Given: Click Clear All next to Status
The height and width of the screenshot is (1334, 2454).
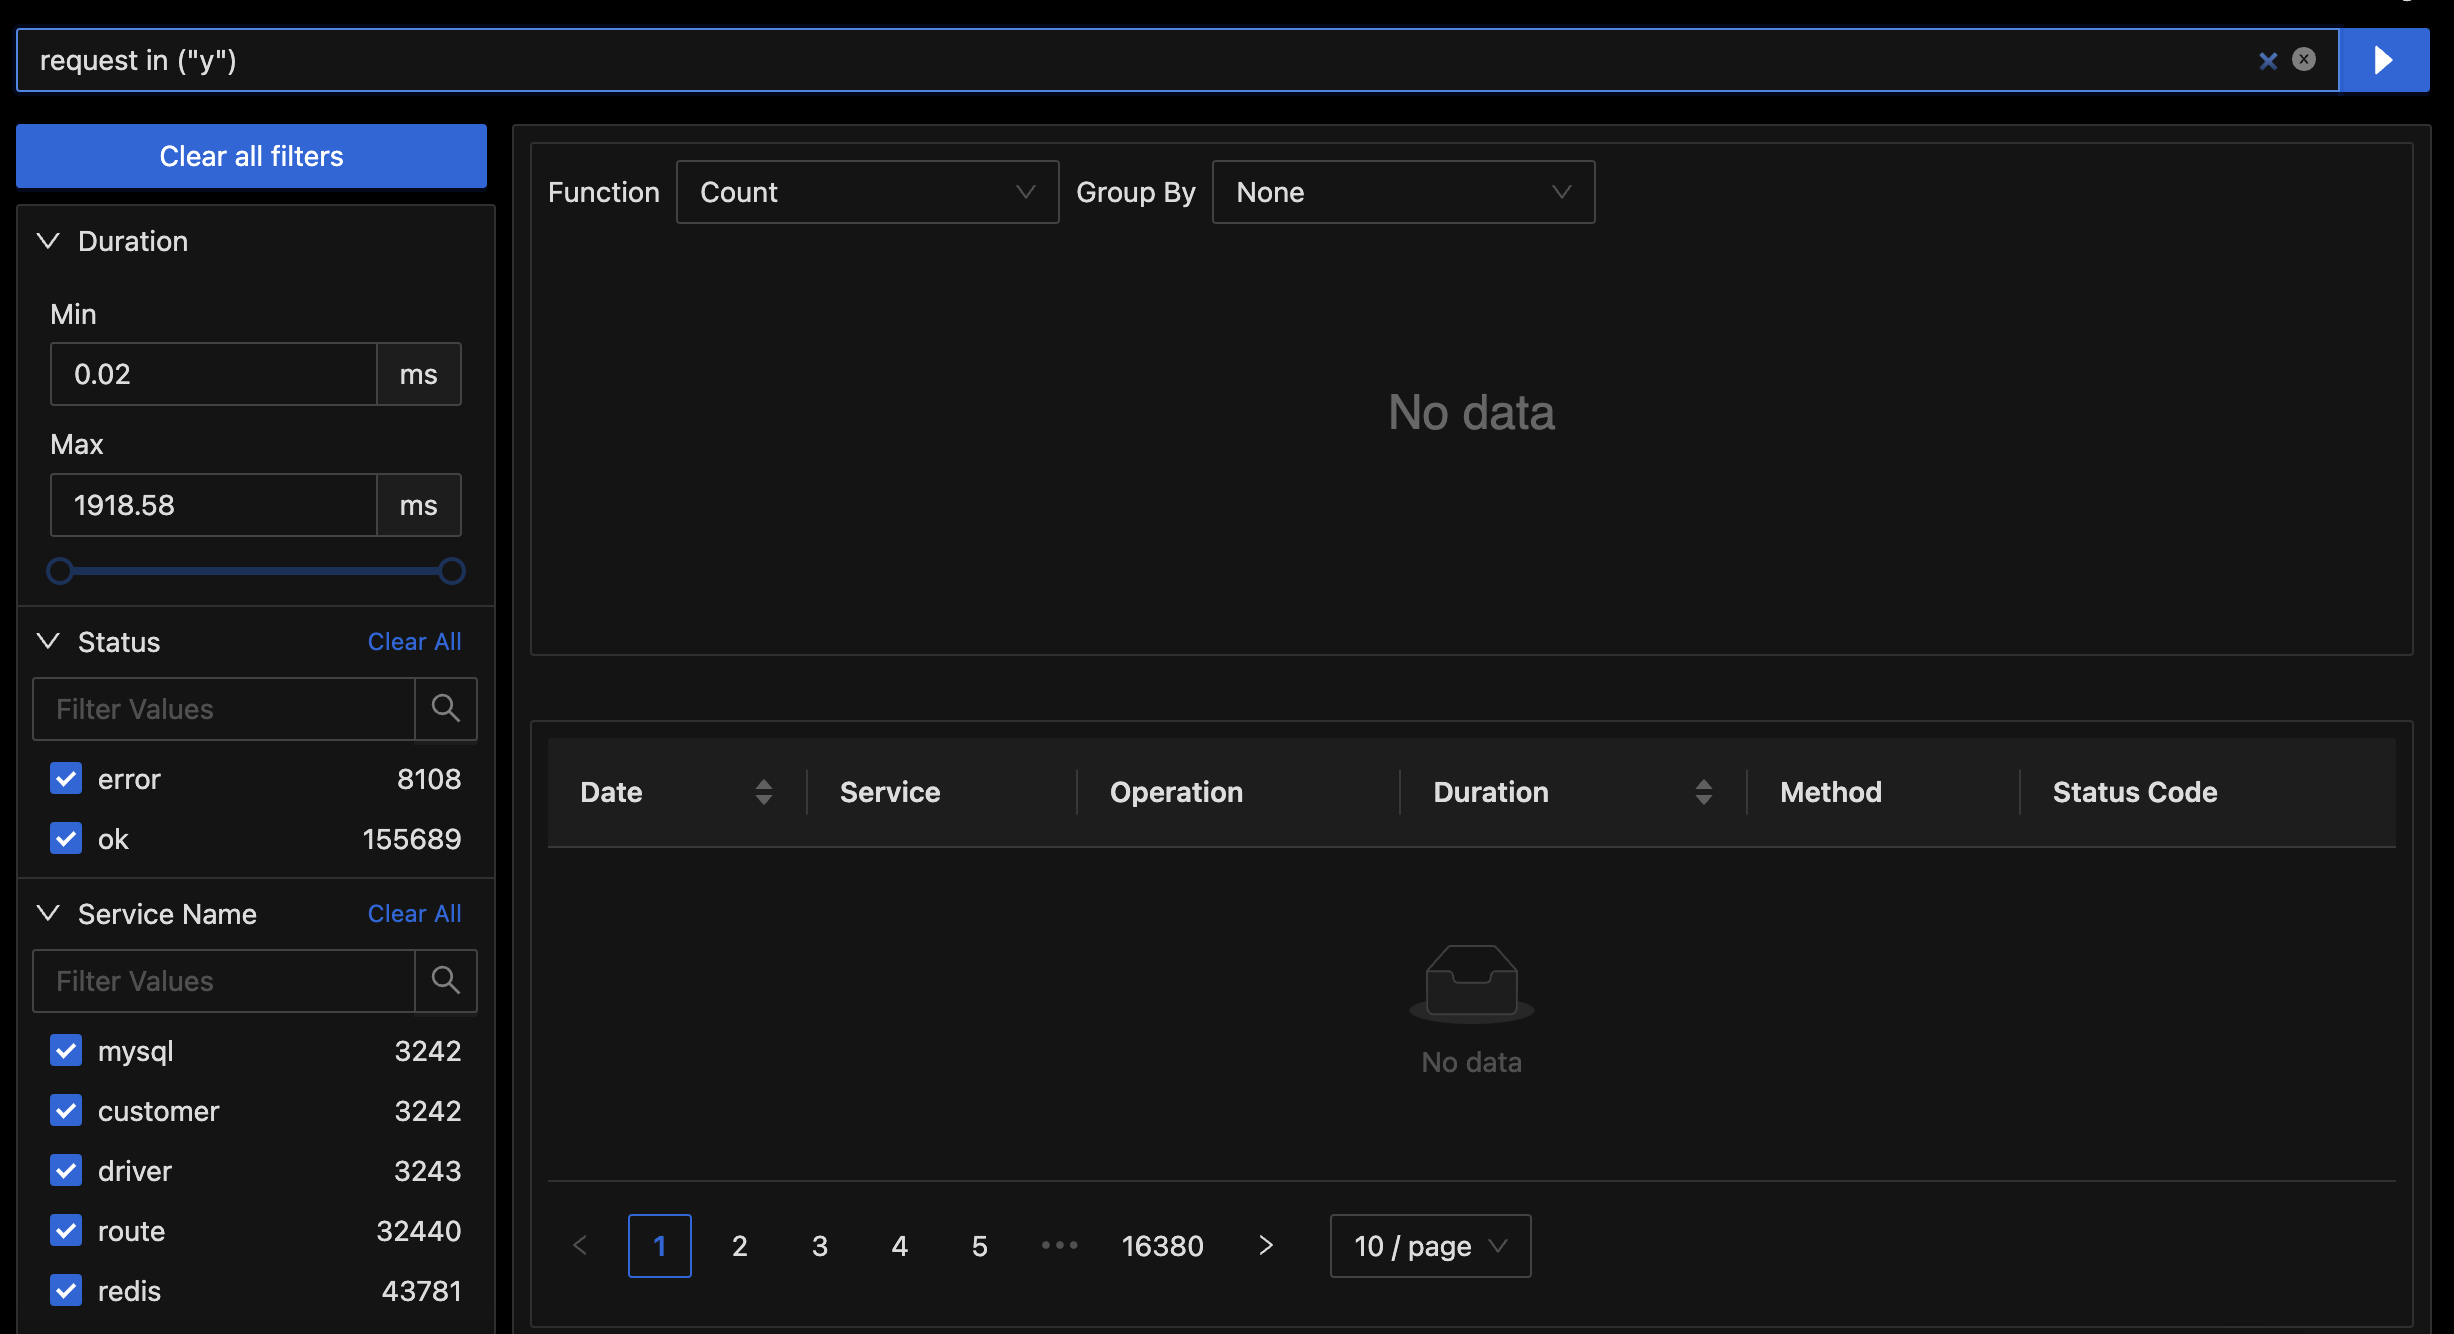Looking at the screenshot, I should 414,641.
